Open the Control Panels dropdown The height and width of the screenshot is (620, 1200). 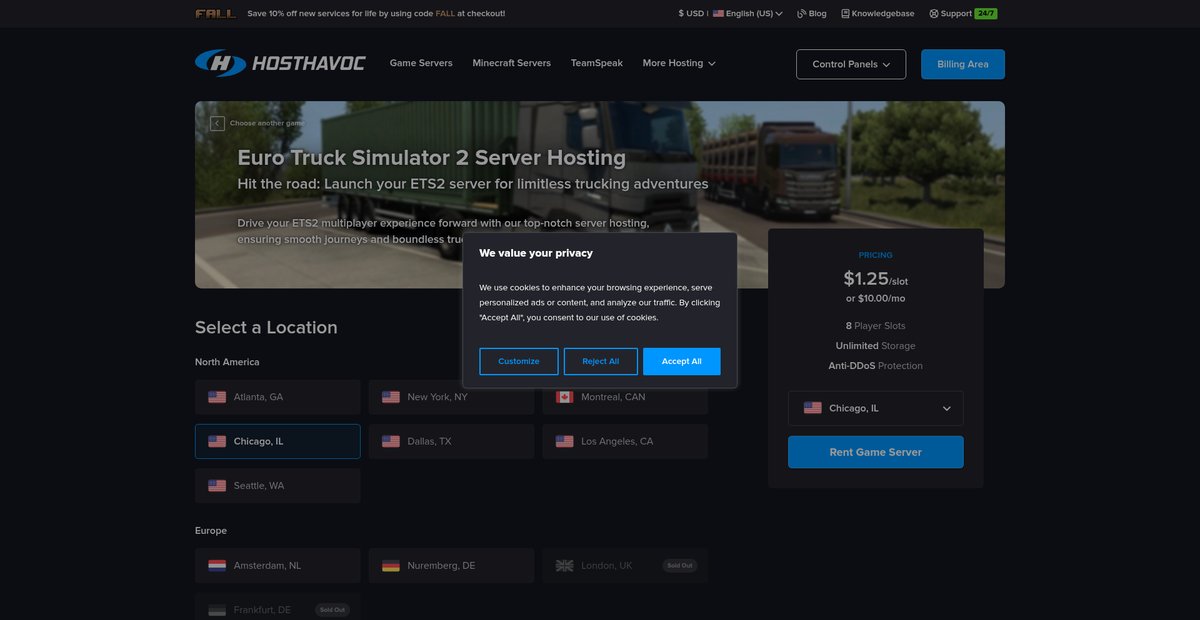coord(851,64)
